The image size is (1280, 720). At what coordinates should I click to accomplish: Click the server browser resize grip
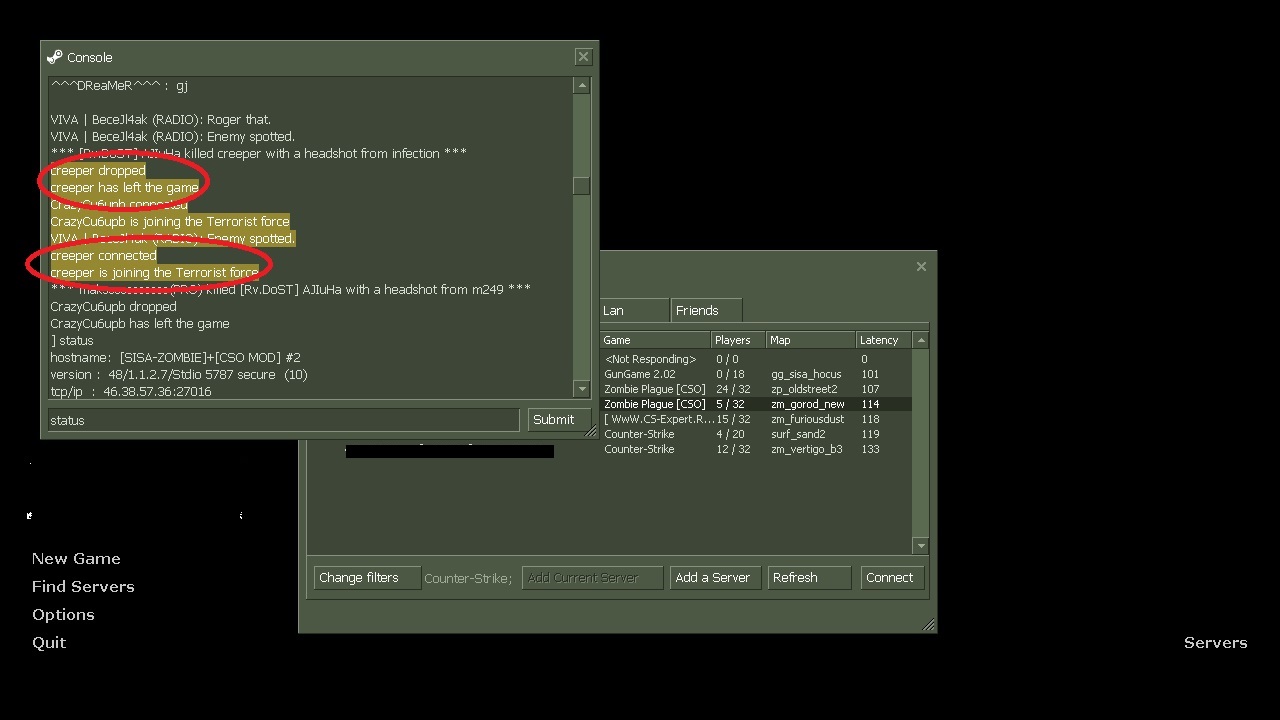(x=928, y=625)
